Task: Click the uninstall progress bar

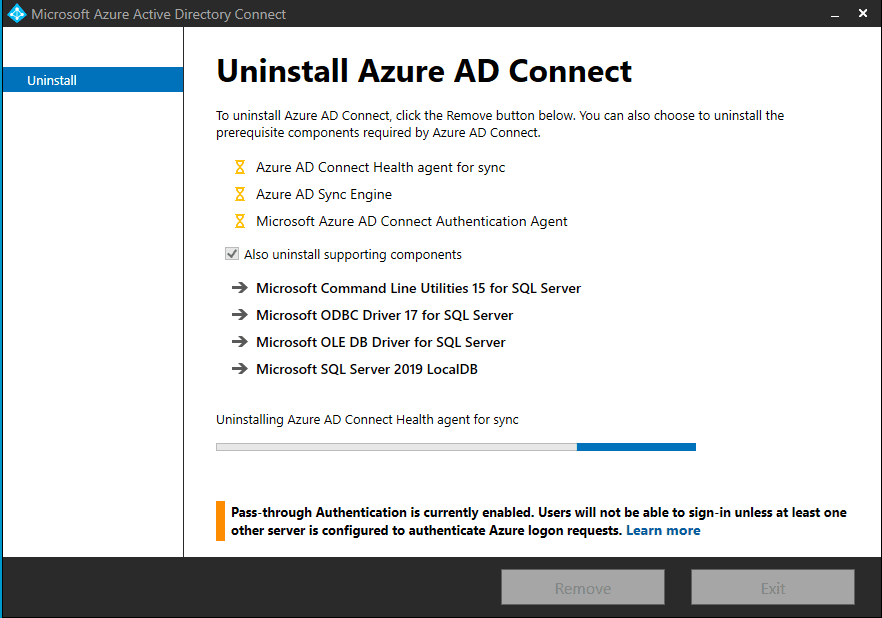Action: 456,447
